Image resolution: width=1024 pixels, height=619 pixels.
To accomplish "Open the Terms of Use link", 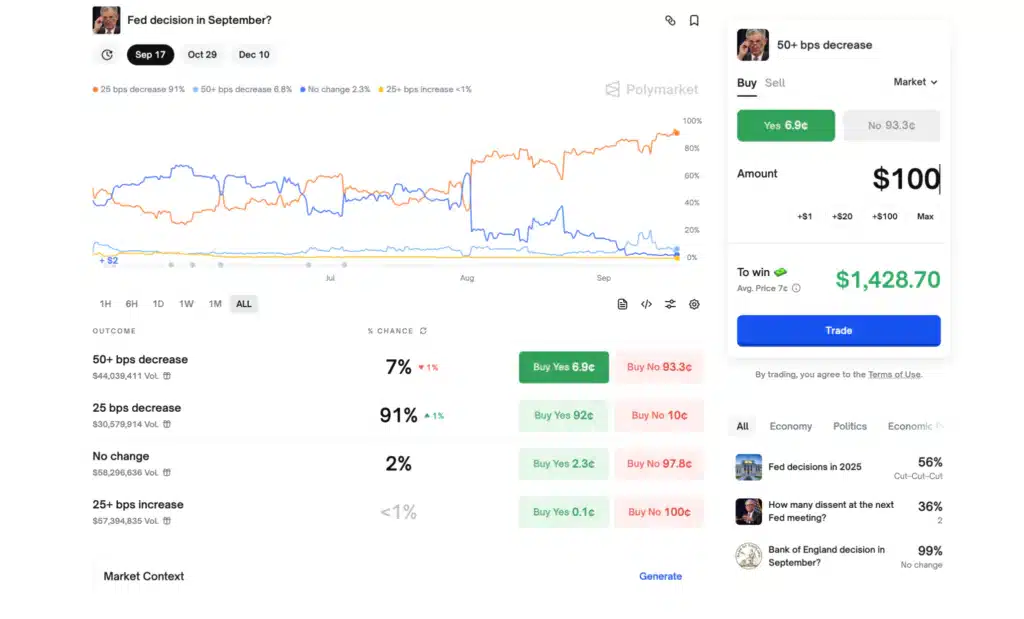I will pyautogui.click(x=894, y=375).
